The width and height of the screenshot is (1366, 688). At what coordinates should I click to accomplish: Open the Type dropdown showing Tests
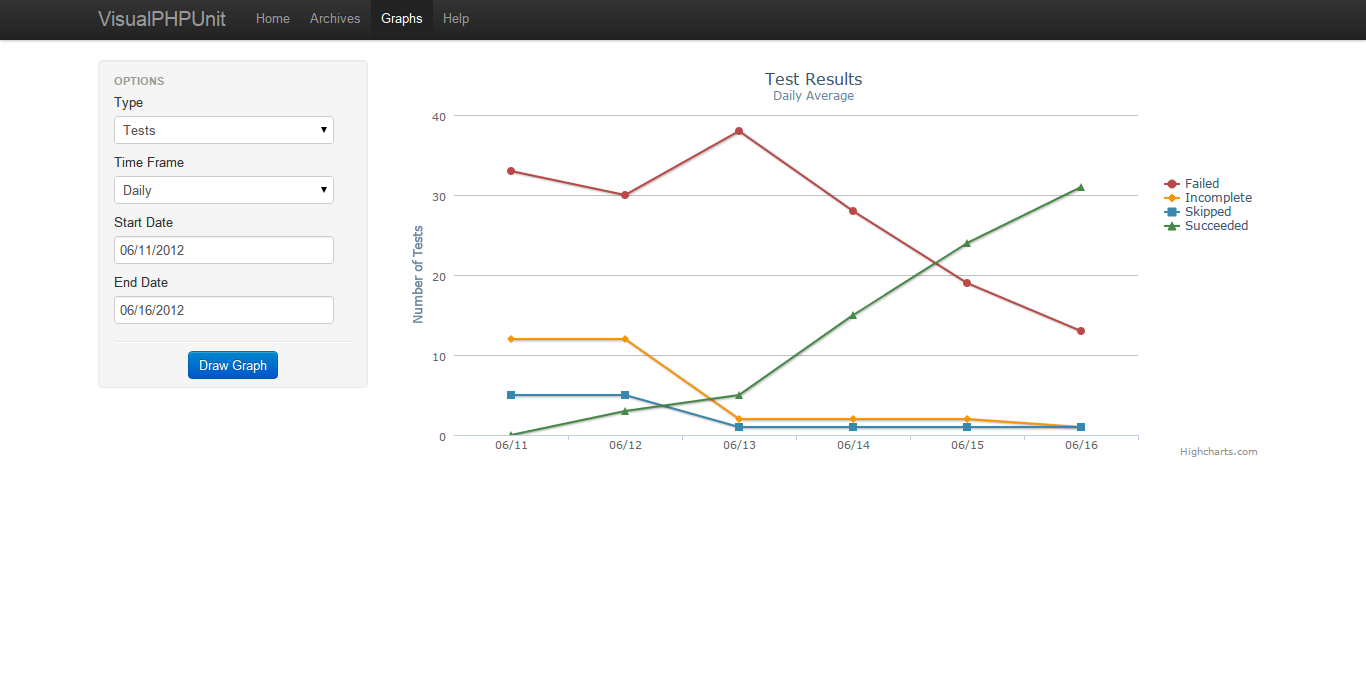point(223,130)
